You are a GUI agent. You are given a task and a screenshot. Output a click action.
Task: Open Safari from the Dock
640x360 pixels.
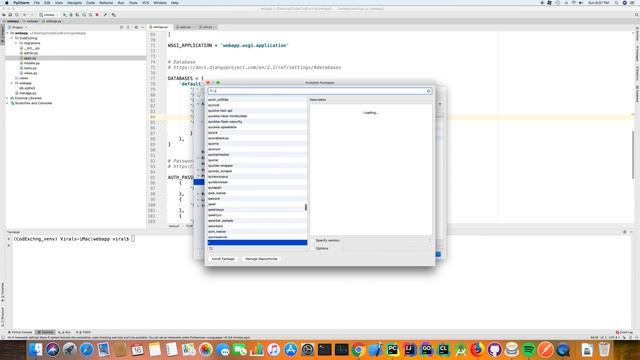point(87,350)
